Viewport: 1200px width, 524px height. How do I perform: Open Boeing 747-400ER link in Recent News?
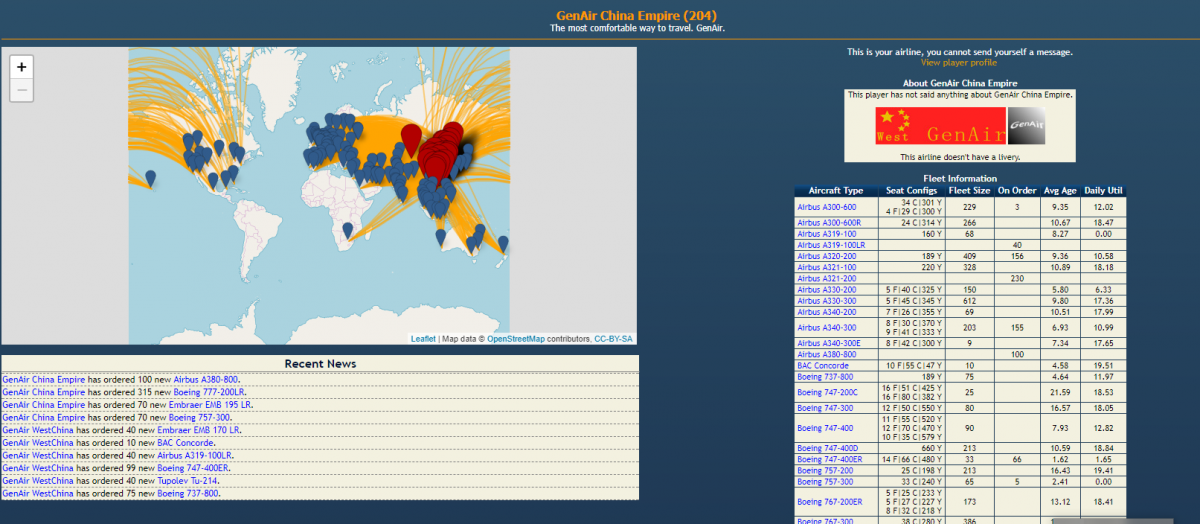click(x=193, y=468)
